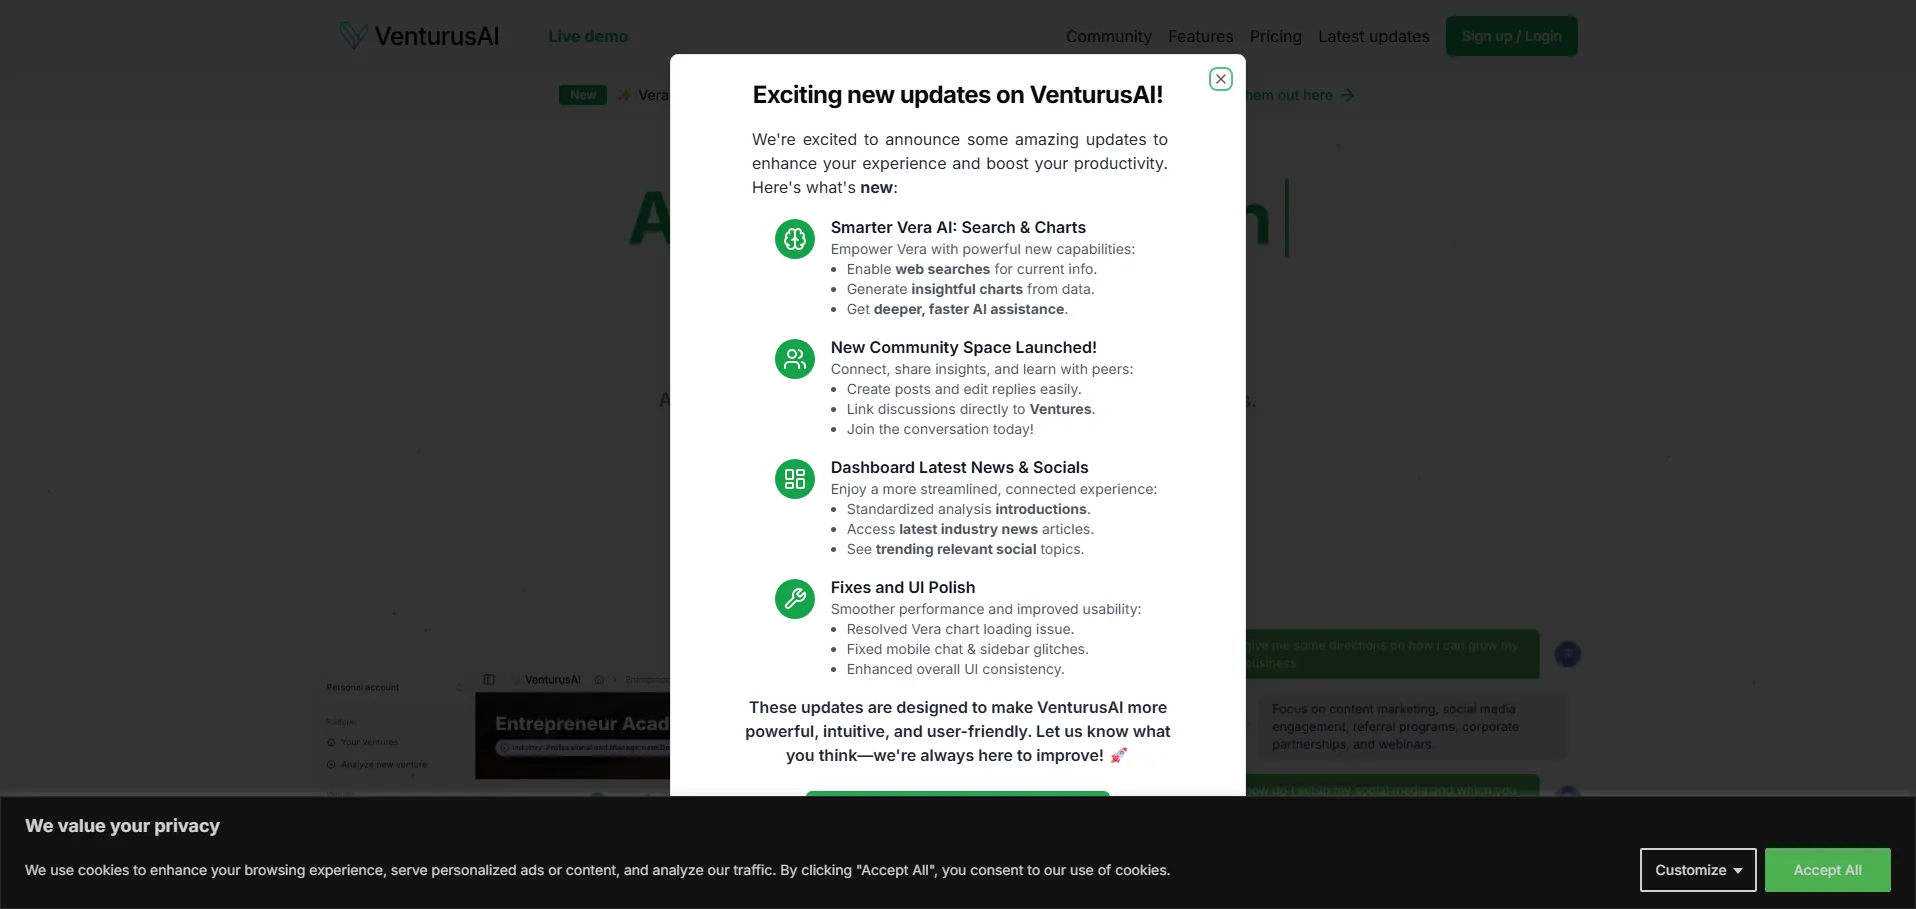Toggle the sidebar panel icon in preview

pyautogui.click(x=489, y=679)
